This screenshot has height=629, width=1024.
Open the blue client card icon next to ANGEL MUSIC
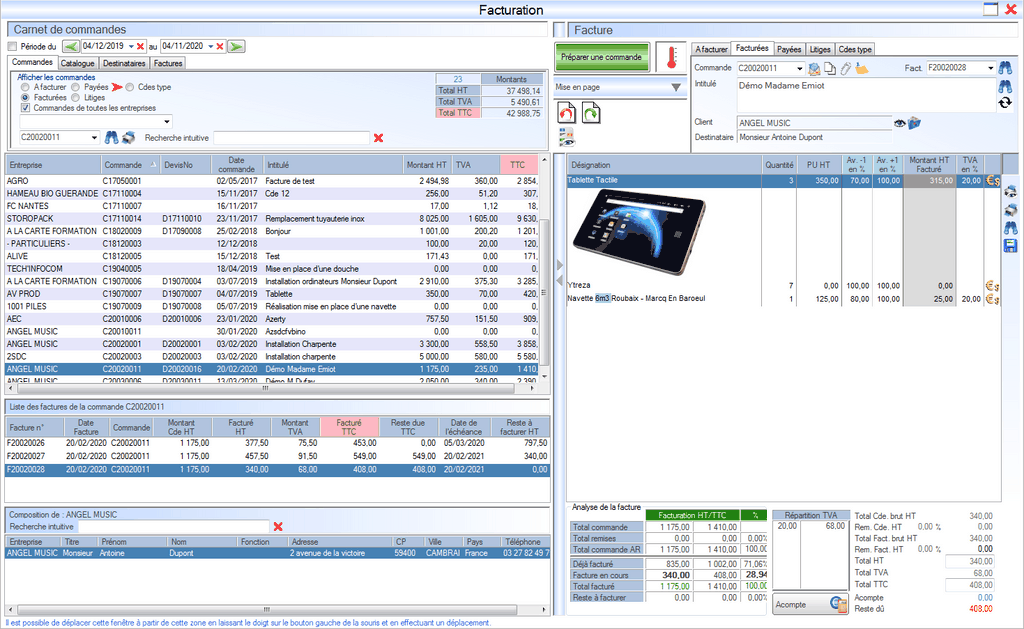(914, 123)
